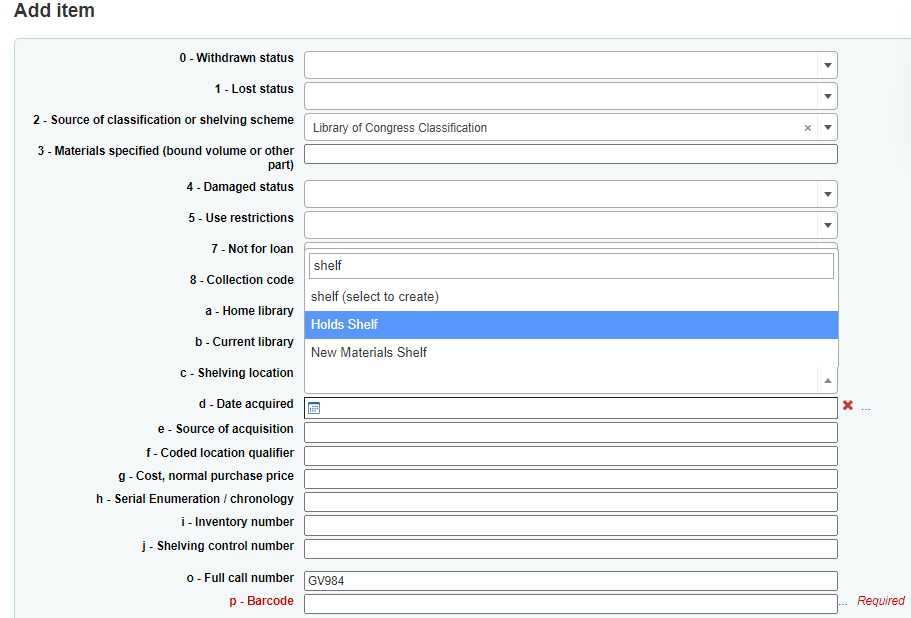The height and width of the screenshot is (618, 911).
Task: Click the ellipsis beside the Barcode field
Action: coord(843,602)
